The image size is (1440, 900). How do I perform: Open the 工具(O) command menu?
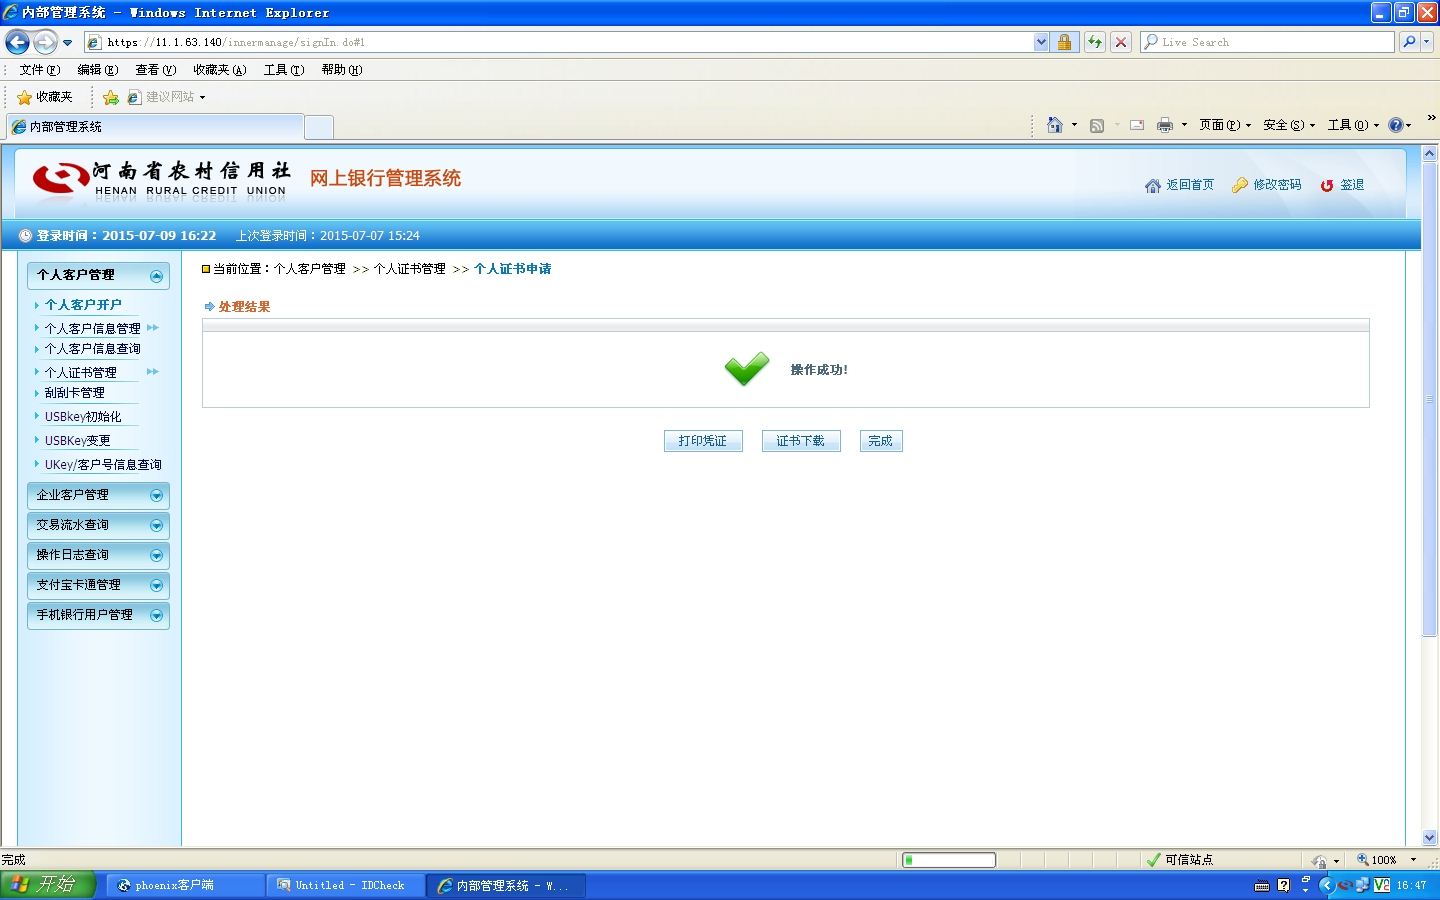pos(1353,125)
